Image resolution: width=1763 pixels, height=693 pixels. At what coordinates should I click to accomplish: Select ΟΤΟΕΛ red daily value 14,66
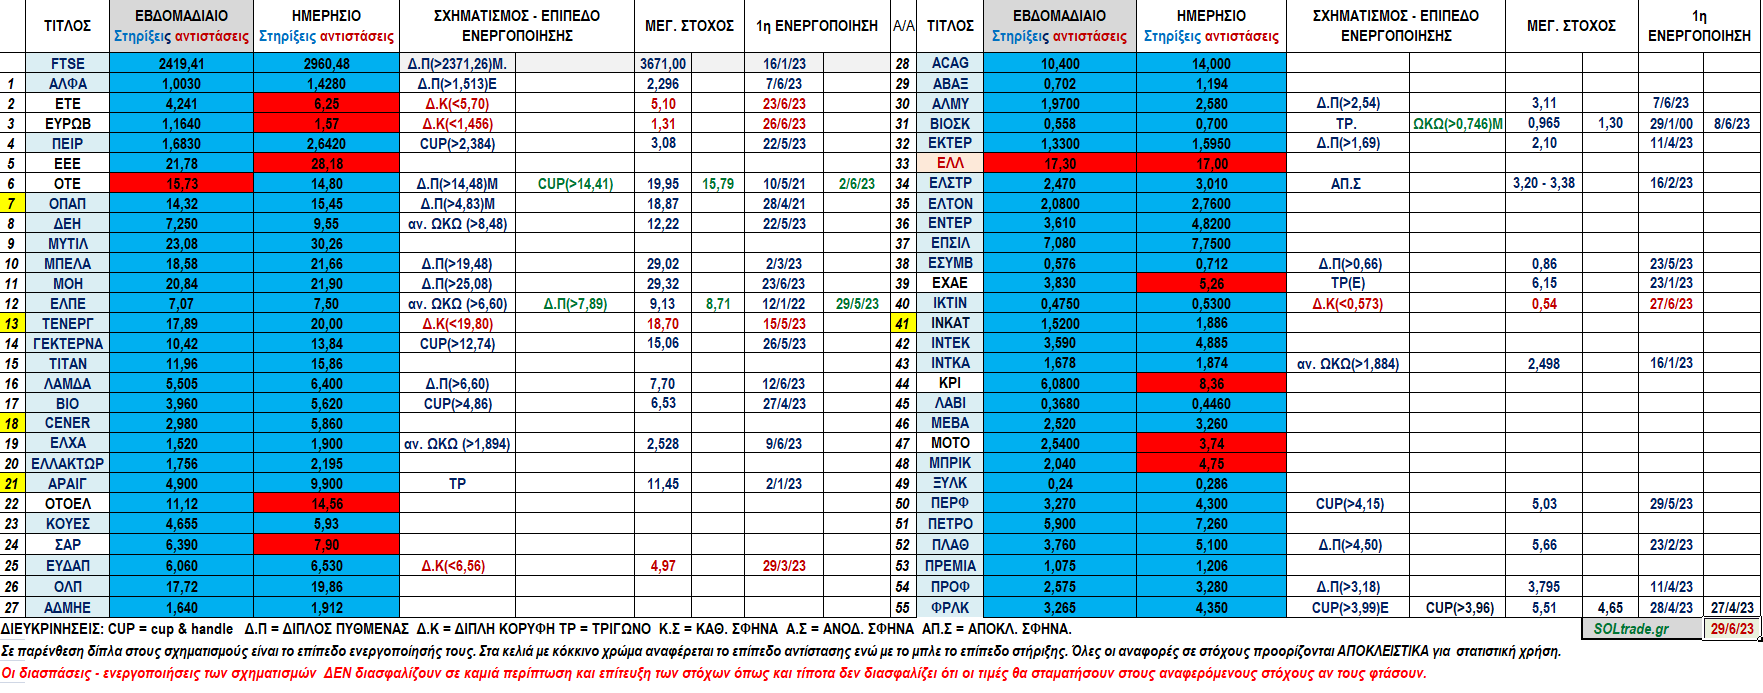click(x=327, y=504)
